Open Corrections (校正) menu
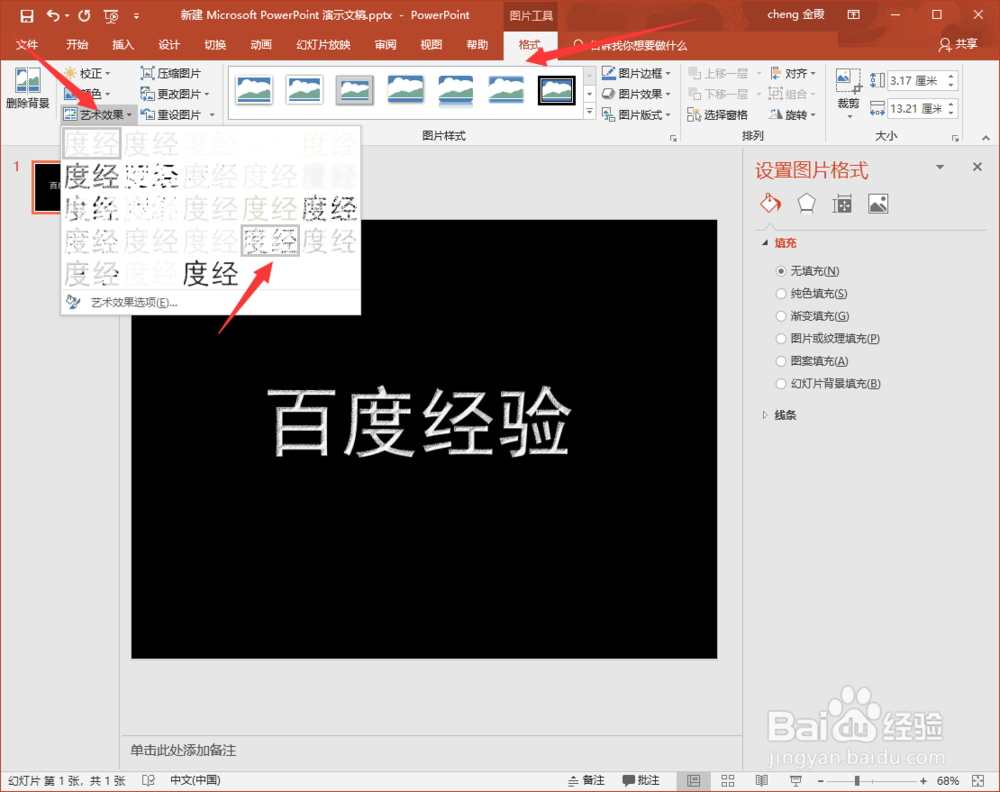1000x792 pixels. tap(88, 73)
